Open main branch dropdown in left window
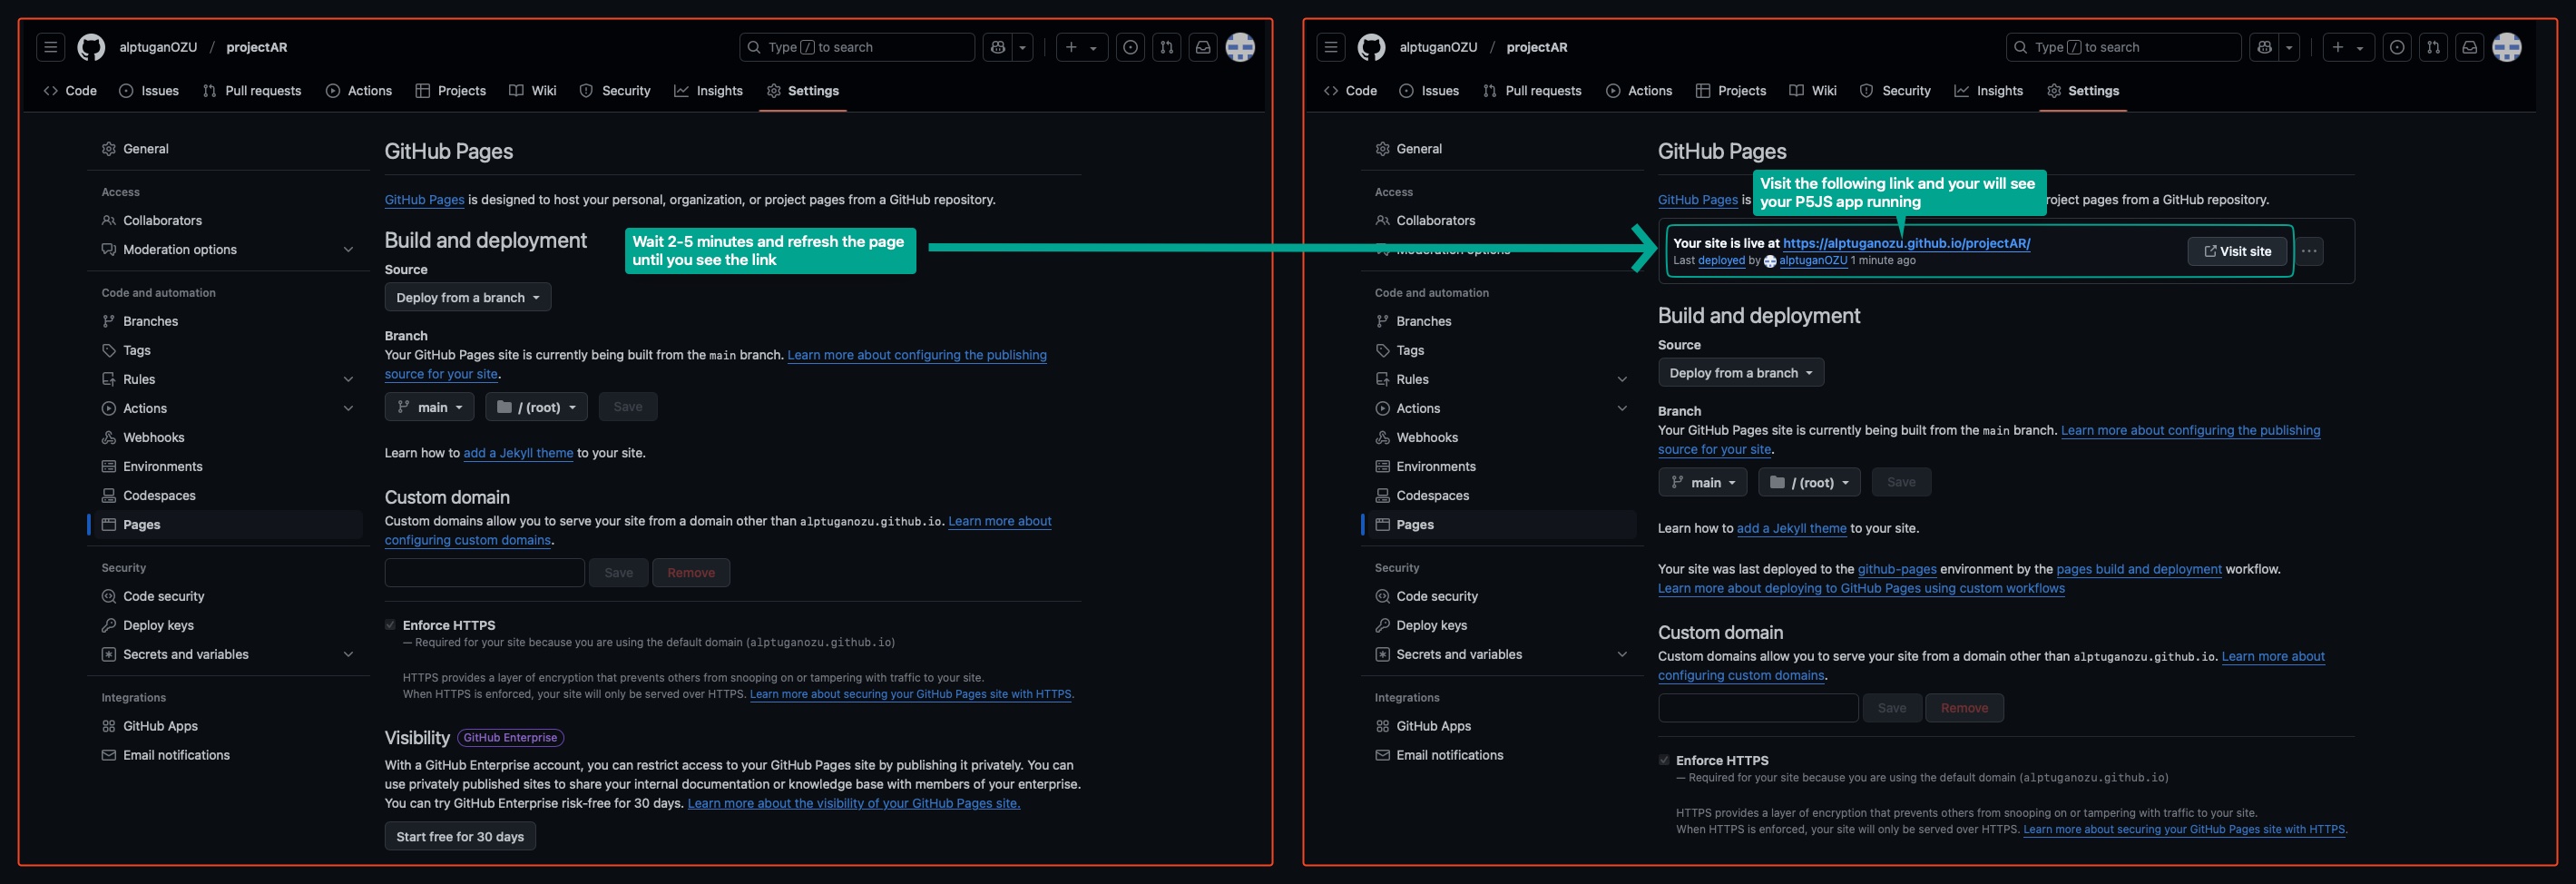 point(430,407)
